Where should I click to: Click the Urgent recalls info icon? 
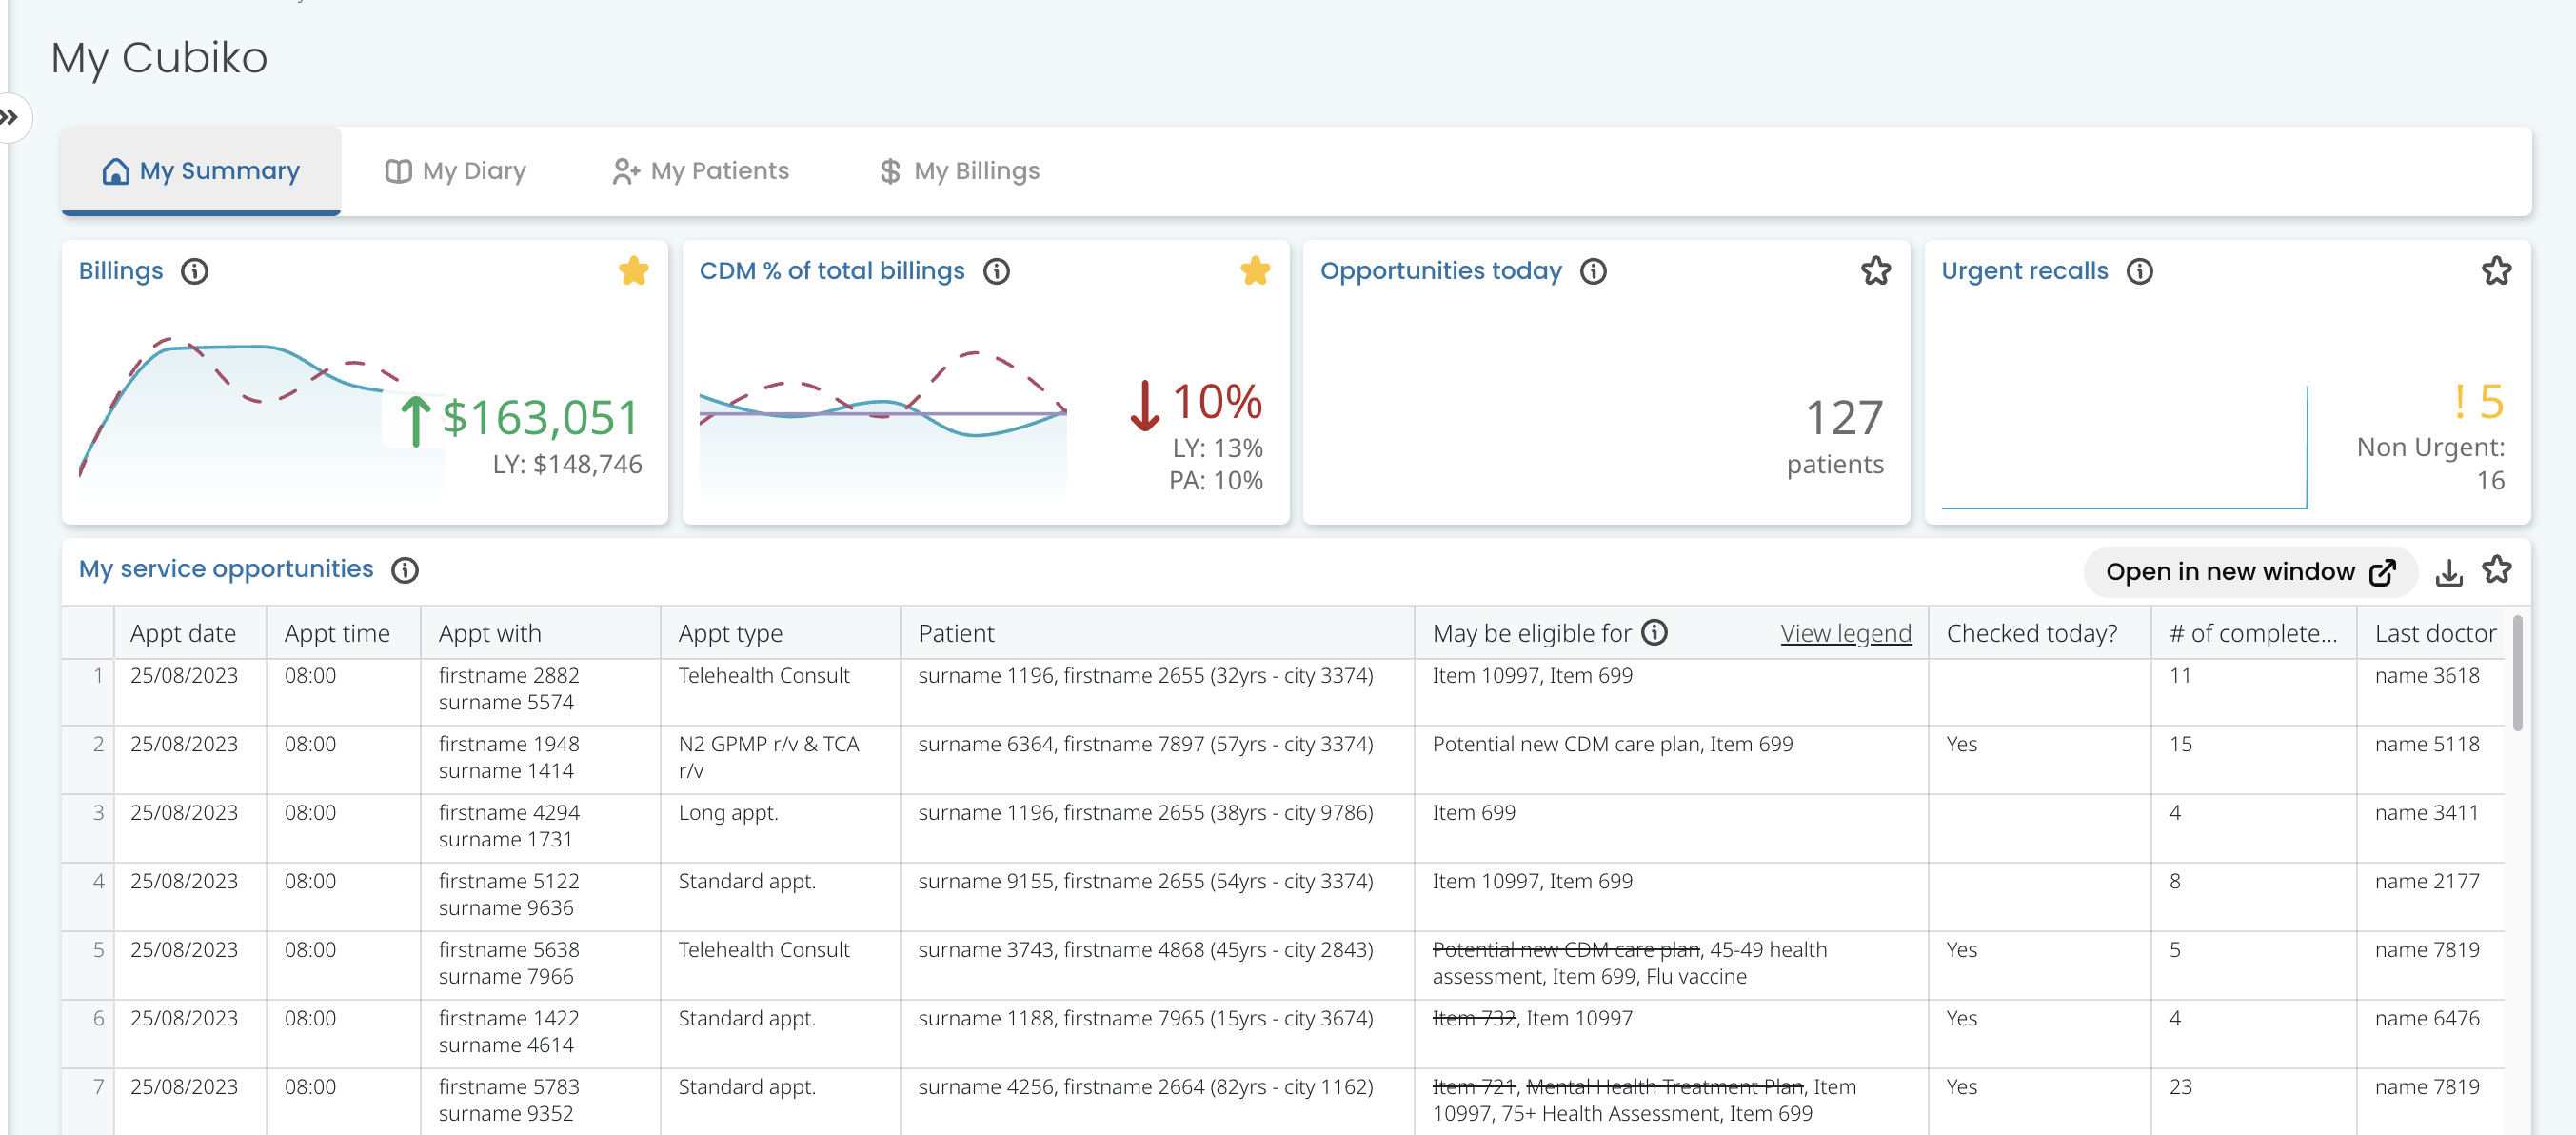[2139, 271]
